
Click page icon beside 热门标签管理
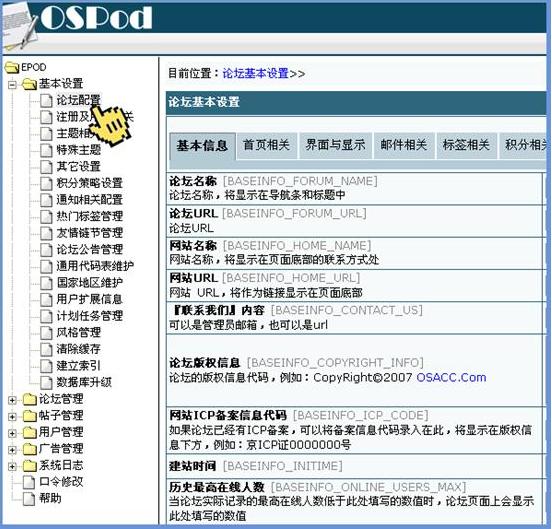pyautogui.click(x=46, y=216)
